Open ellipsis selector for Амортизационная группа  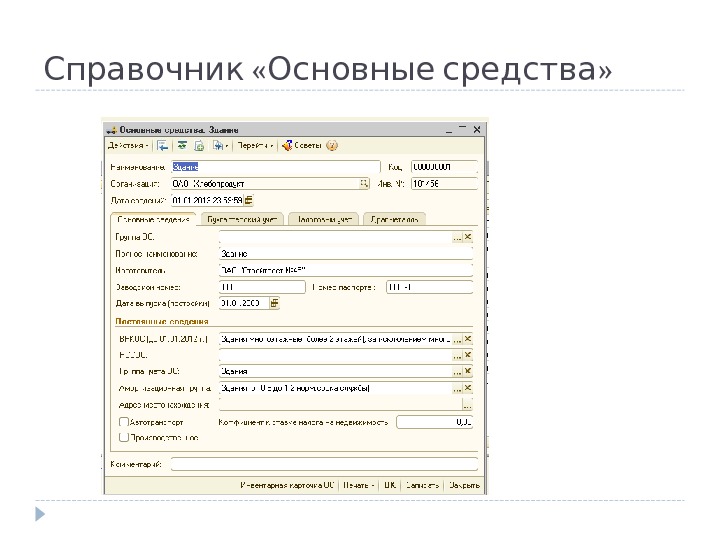pos(457,388)
